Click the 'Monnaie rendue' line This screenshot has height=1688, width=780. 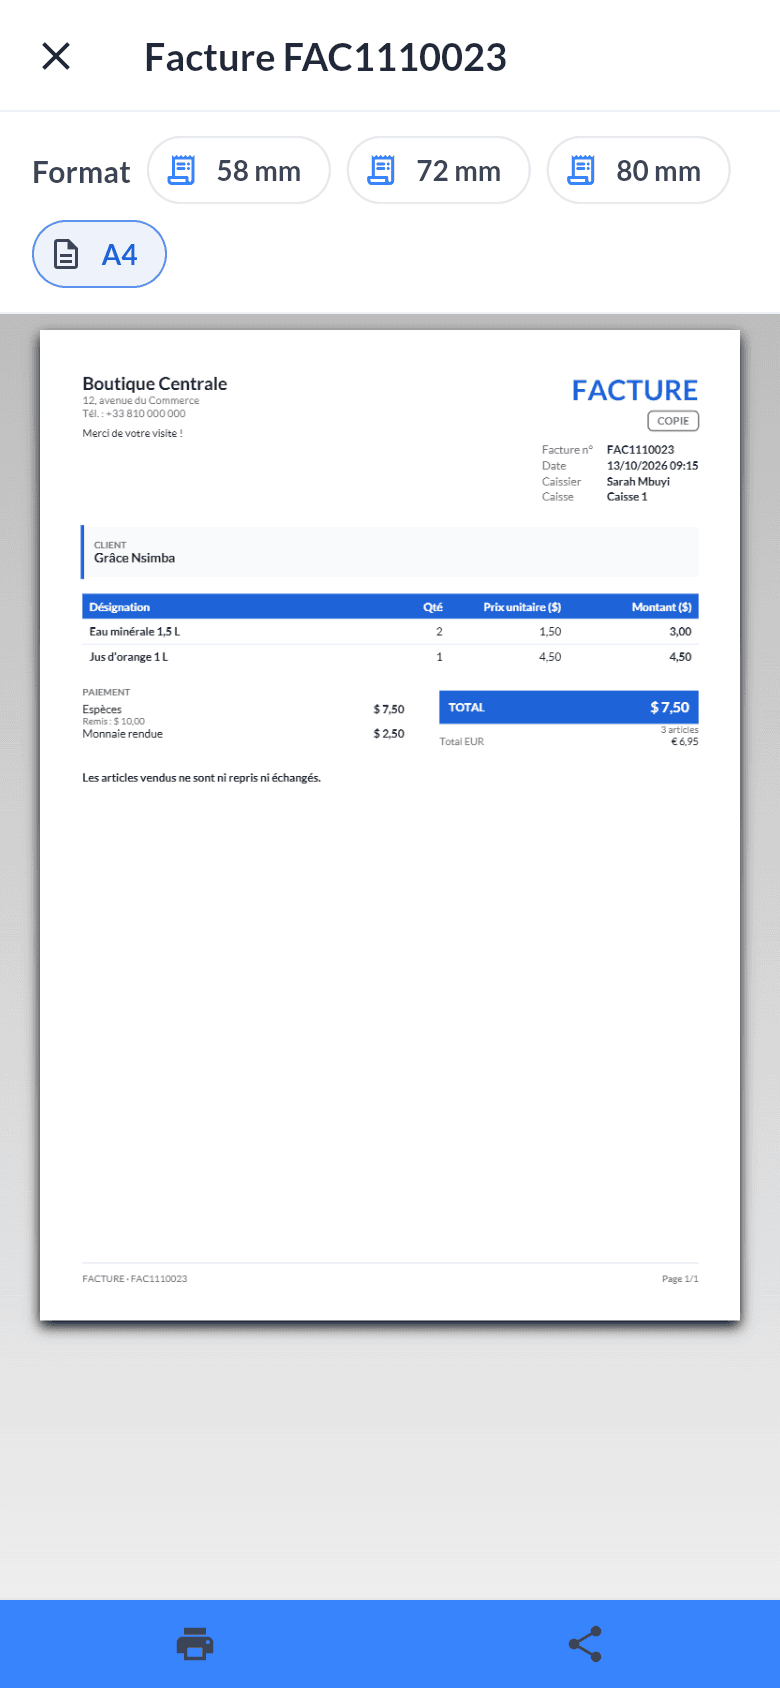tap(243, 733)
